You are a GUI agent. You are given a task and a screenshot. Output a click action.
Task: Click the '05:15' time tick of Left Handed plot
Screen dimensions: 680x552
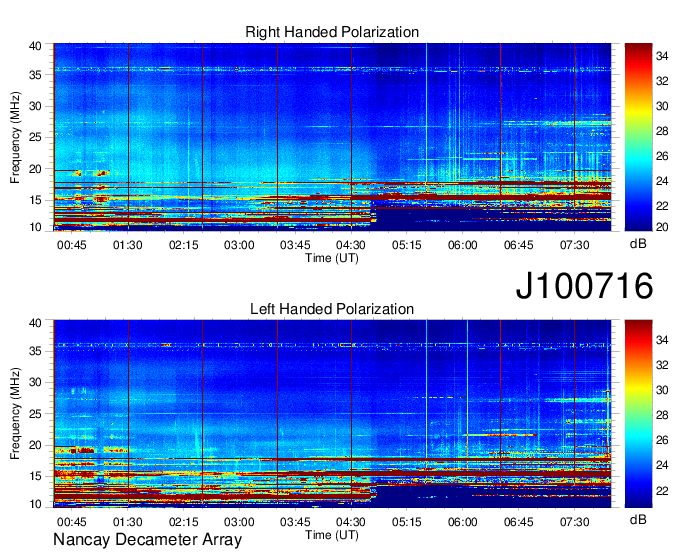click(406, 522)
